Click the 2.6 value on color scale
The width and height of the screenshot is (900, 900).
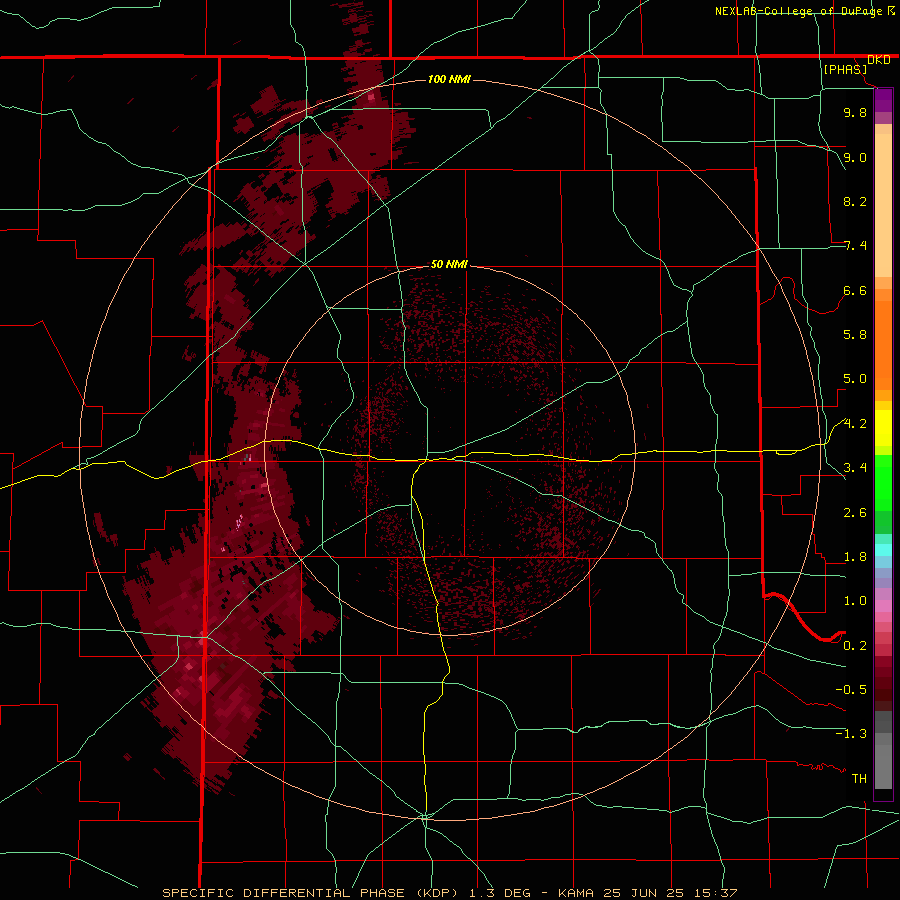tap(855, 513)
